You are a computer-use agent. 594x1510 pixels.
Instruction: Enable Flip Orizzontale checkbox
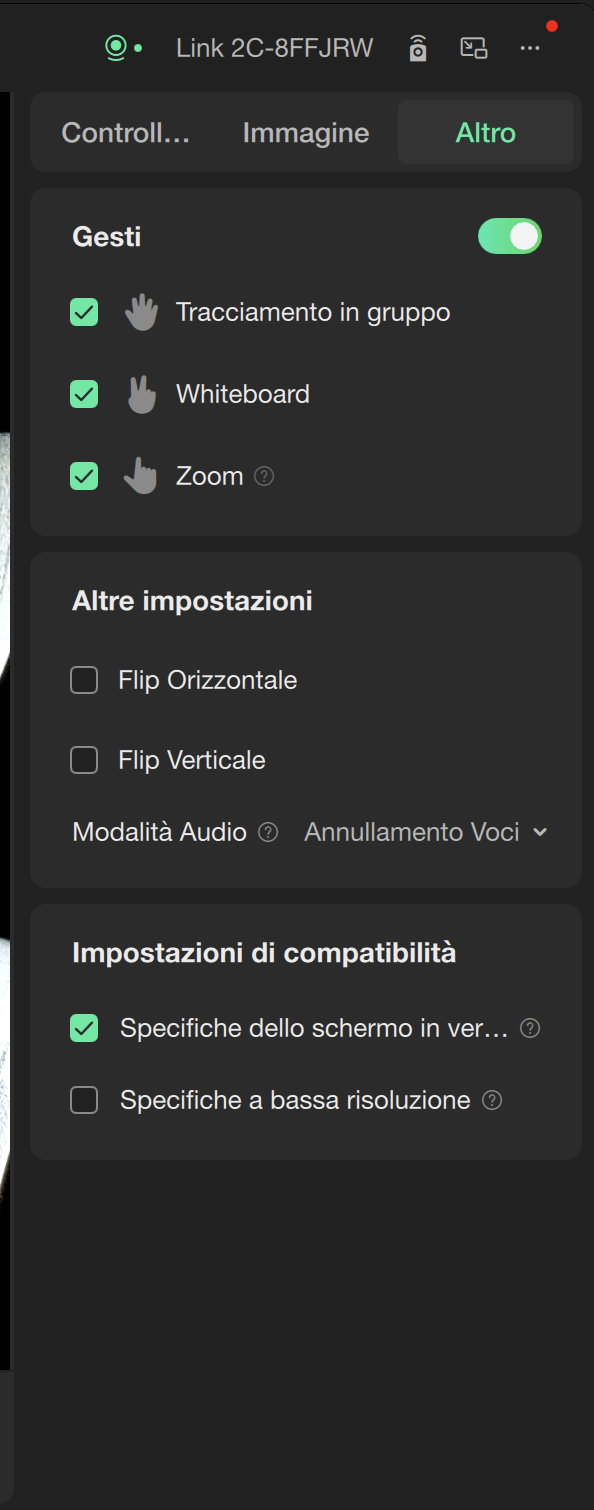pos(84,681)
